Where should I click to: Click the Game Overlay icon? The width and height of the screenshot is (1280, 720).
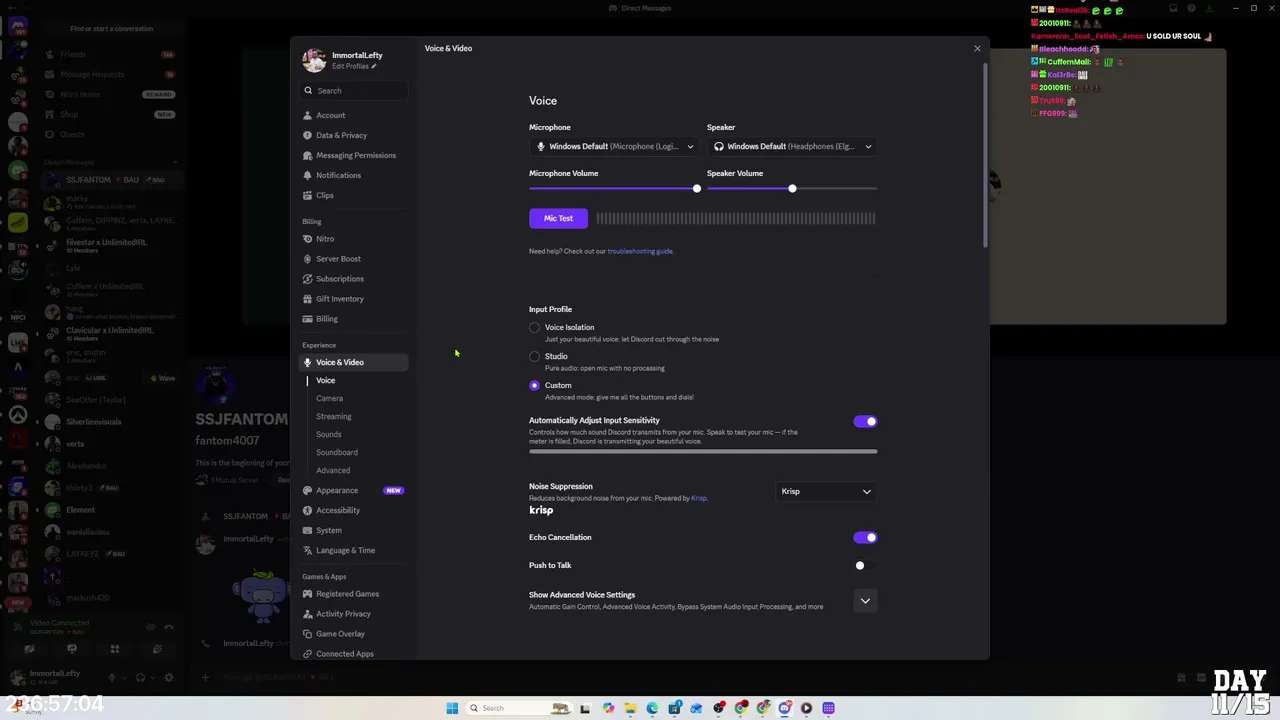[308, 634]
